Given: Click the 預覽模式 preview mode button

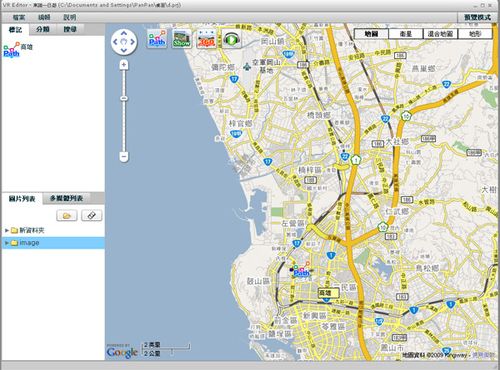Looking at the screenshot, I should point(477,17).
